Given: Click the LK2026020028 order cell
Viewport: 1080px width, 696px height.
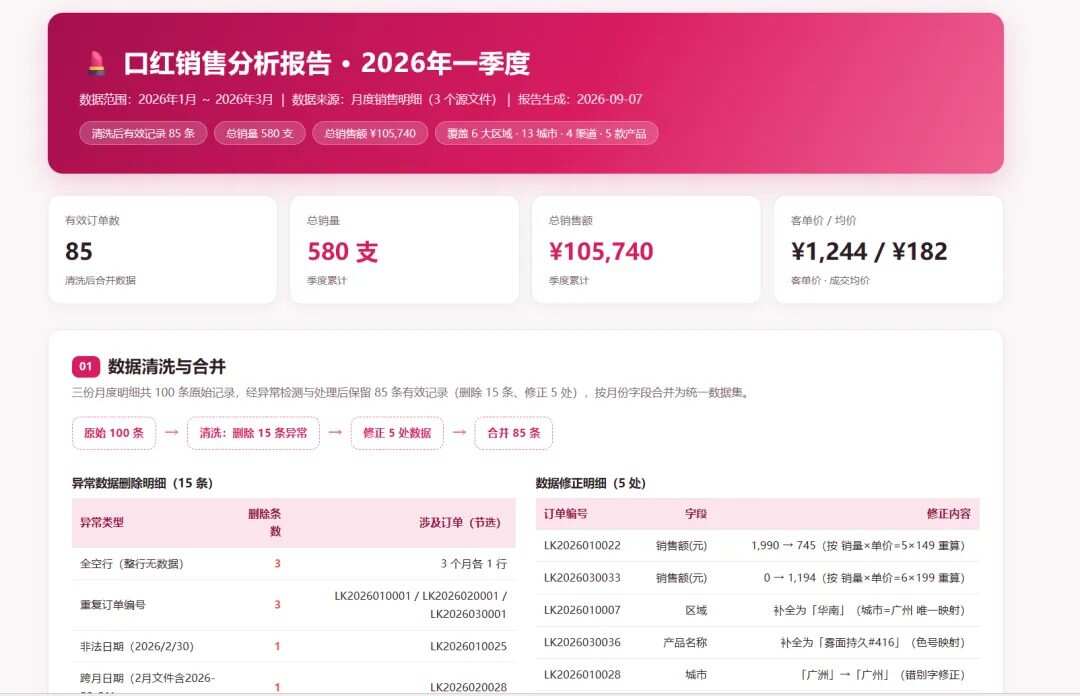Looking at the screenshot, I should [468, 687].
